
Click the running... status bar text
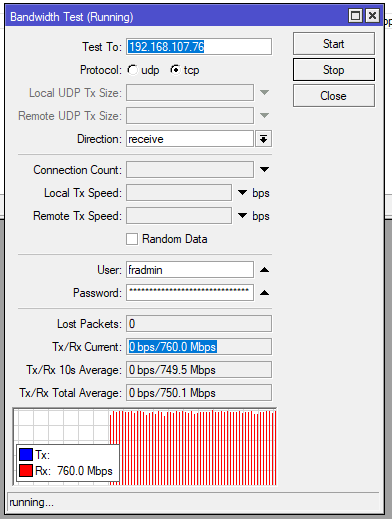32,502
